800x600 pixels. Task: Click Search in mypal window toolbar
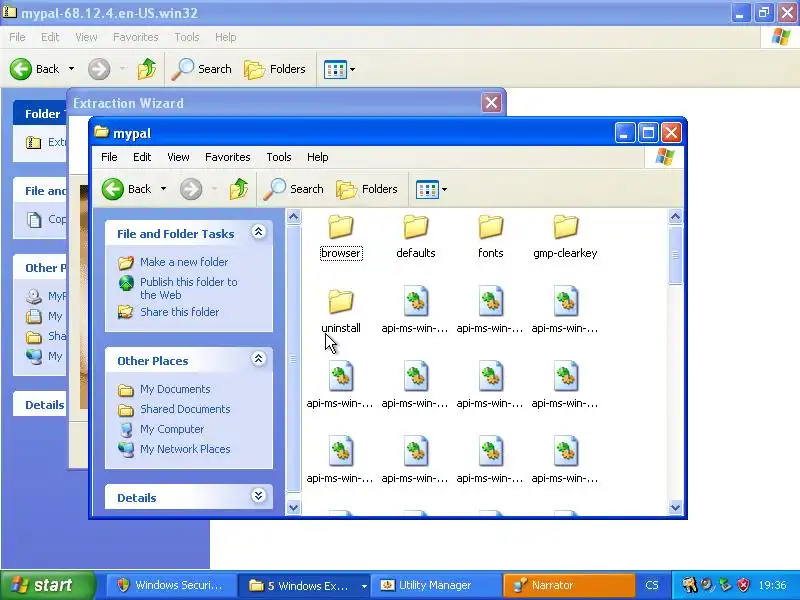[294, 189]
